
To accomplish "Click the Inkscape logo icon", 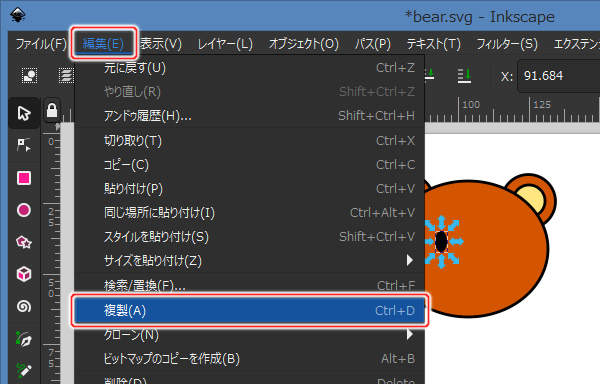I will point(18,16).
